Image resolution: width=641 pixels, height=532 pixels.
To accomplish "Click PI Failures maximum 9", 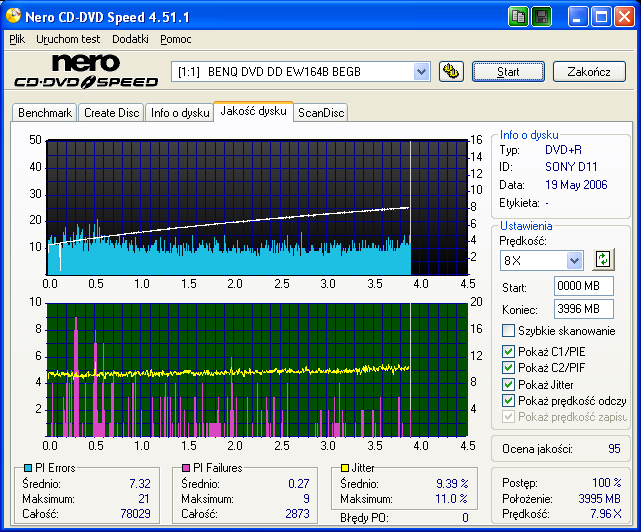I will coord(306,499).
